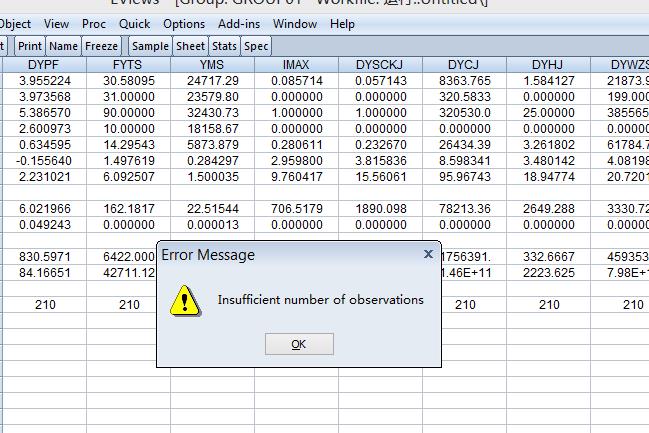Select the FYTS column header
This screenshot has width=649, height=433.
coord(128,65)
